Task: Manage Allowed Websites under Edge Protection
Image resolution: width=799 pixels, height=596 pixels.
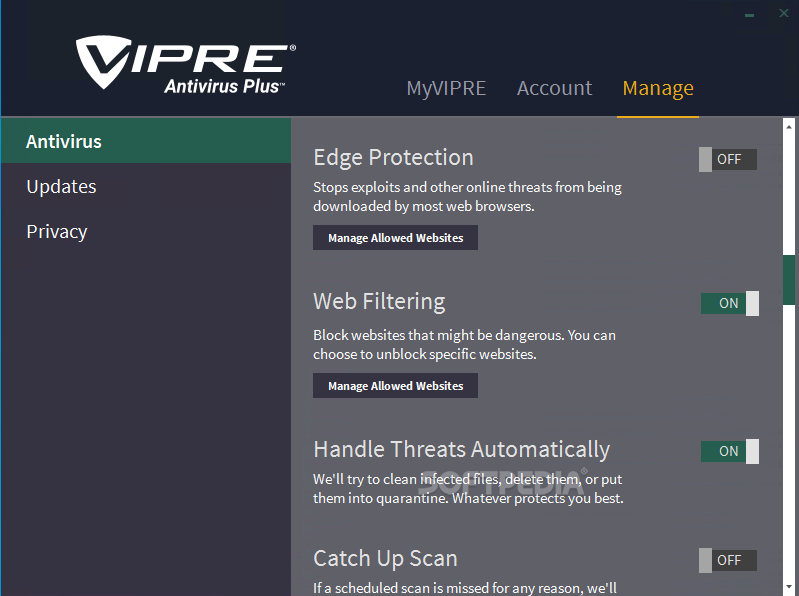Action: click(x=395, y=238)
